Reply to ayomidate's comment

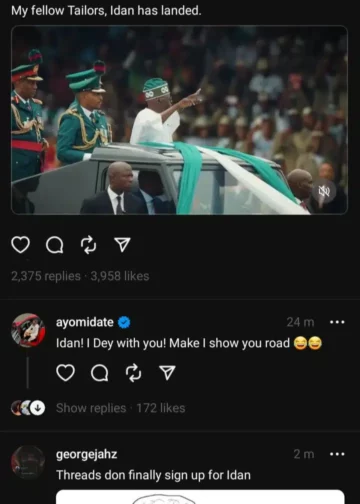point(100,373)
